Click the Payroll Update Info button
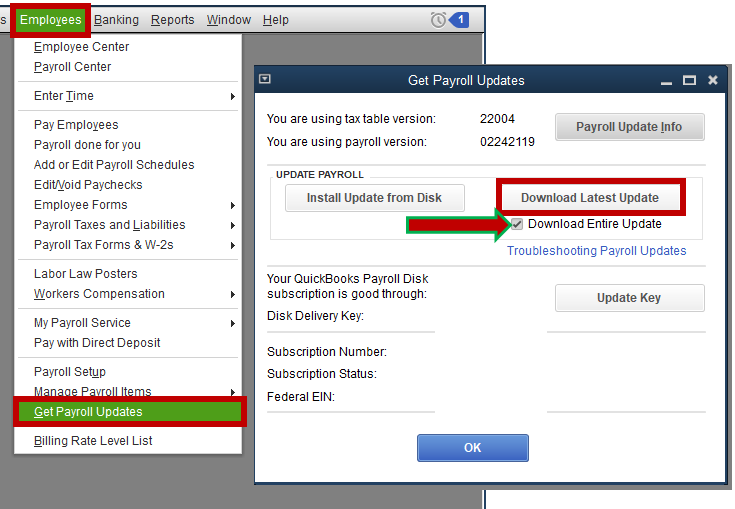 tap(630, 127)
